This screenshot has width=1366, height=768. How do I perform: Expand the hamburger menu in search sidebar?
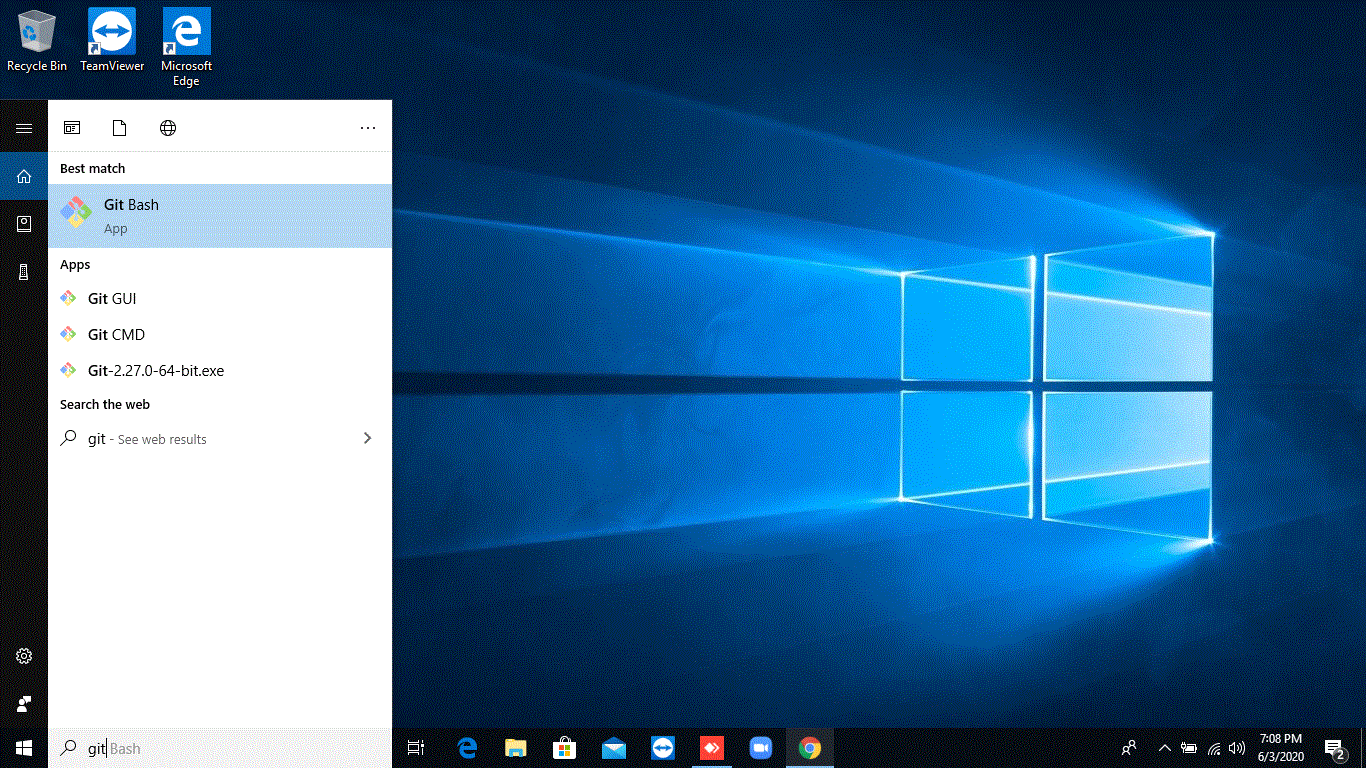click(24, 128)
